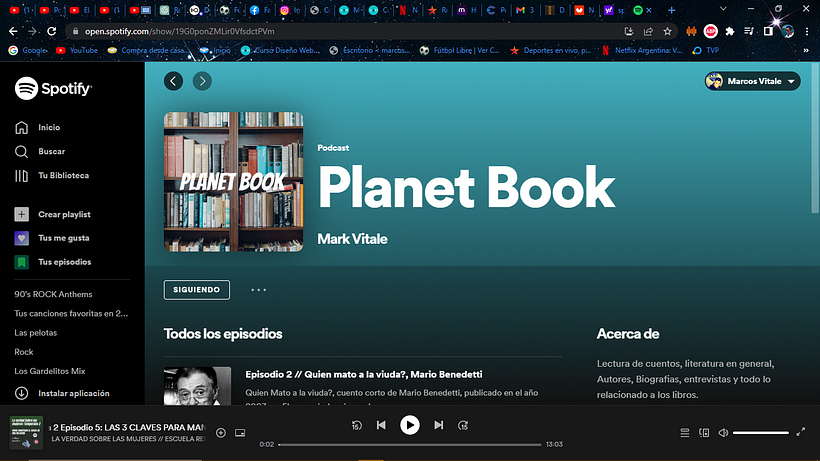This screenshot has height=461, width=820.
Task: Show more bookmarks overflow chevron
Action: 806,51
